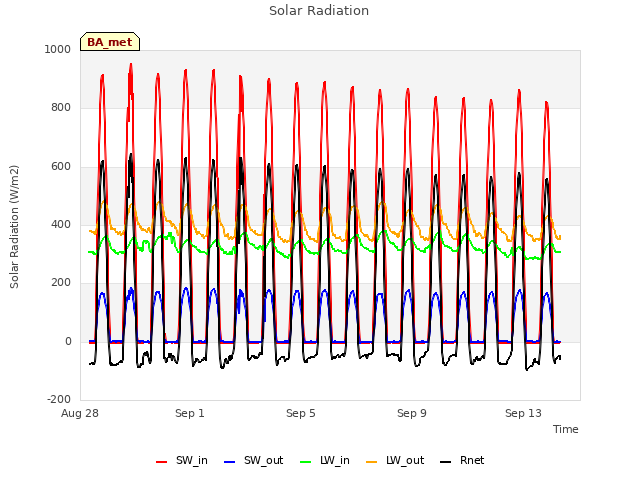This screenshot has width=640, height=480.
Task: Click the BA_met annotation label
Action: 110,42
